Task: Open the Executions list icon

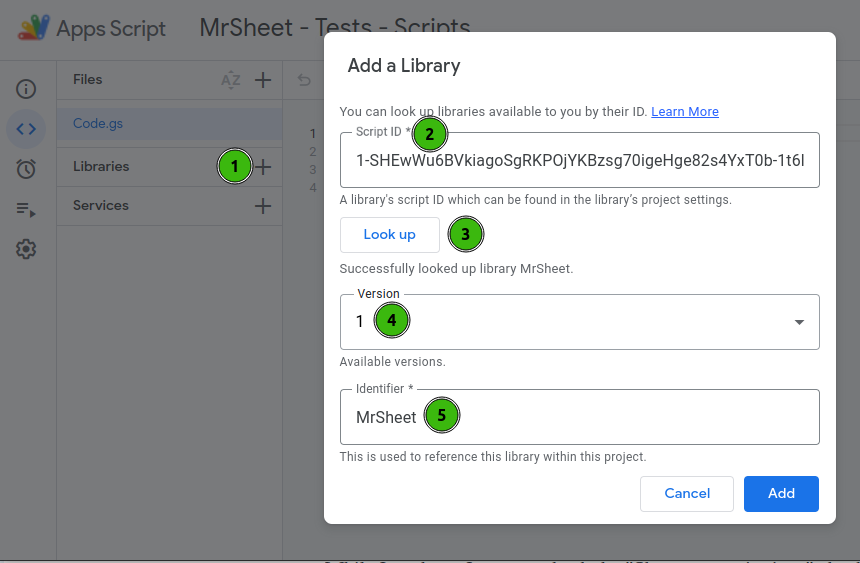Action: [x=26, y=209]
